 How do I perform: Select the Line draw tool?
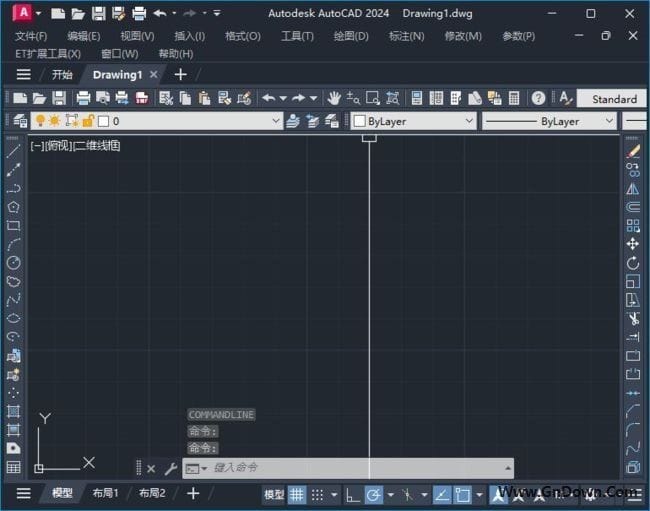pos(13,151)
